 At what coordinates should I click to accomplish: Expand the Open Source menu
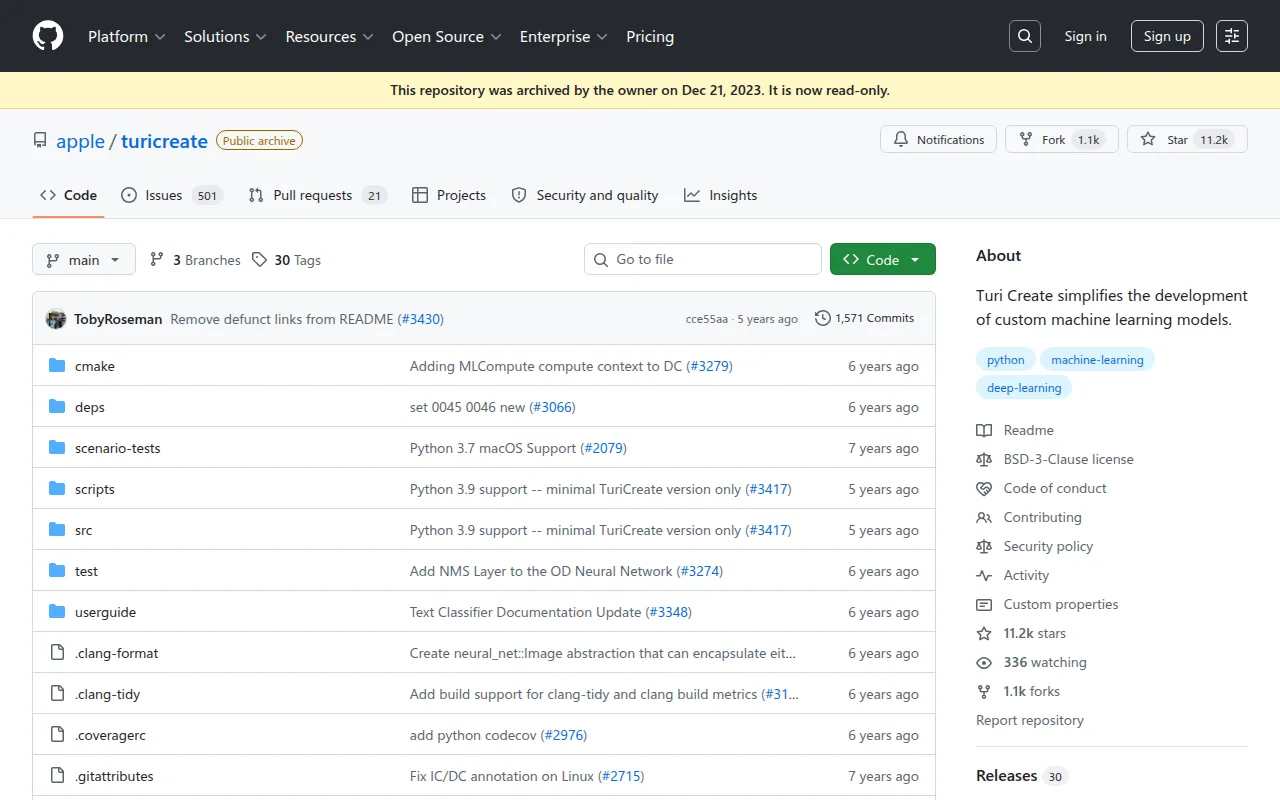(446, 36)
